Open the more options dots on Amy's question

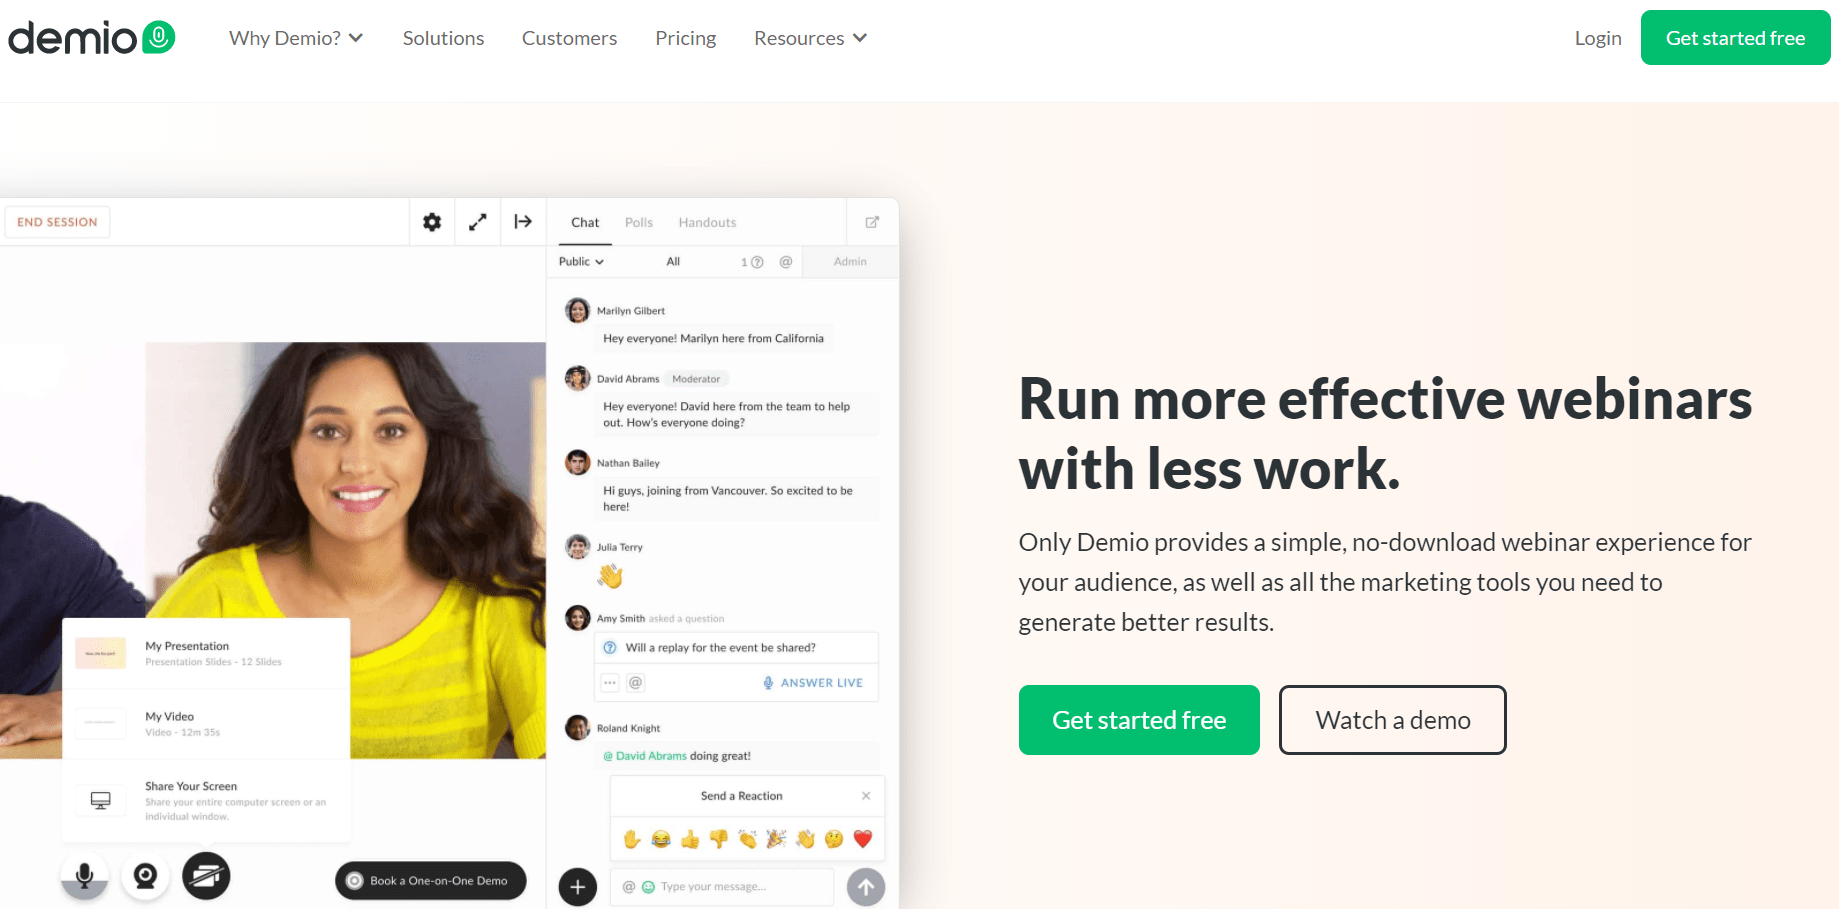pyautogui.click(x=610, y=683)
